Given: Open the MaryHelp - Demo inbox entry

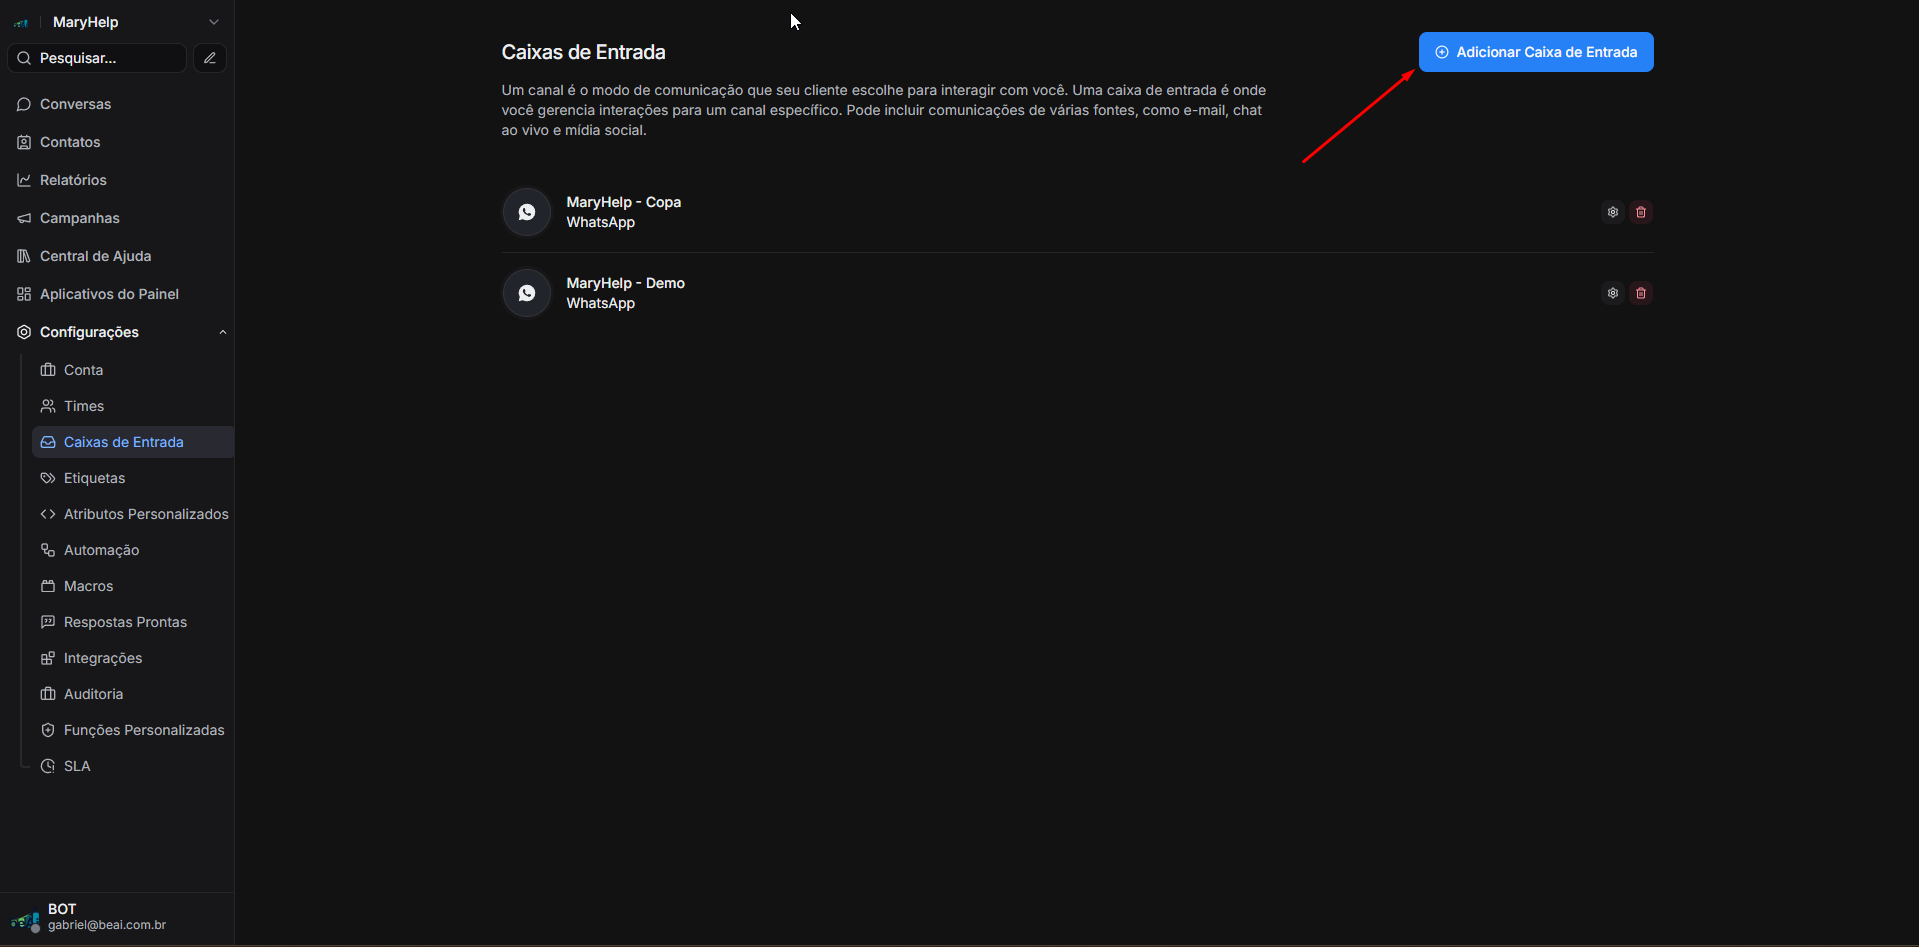Looking at the screenshot, I should click(x=625, y=284).
